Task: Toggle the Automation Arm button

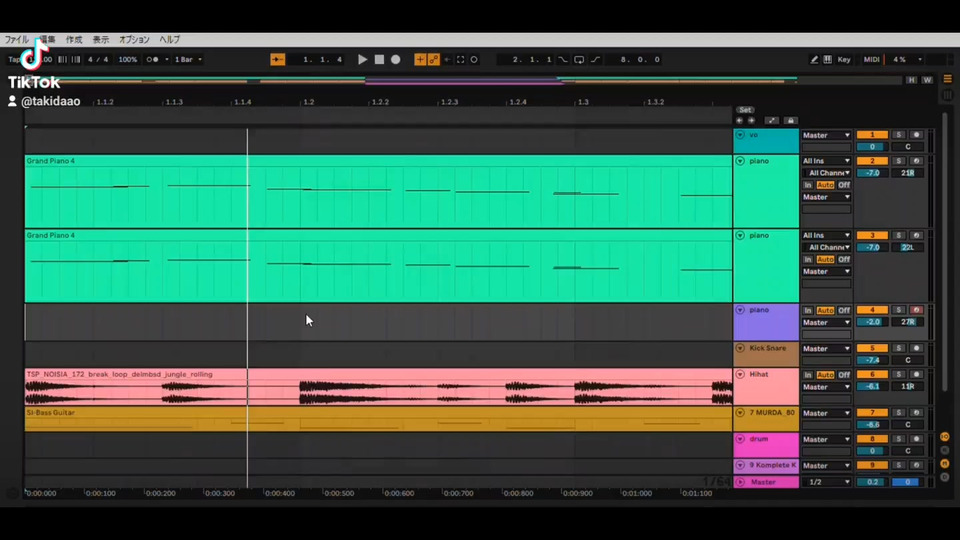Action: click(x=433, y=59)
